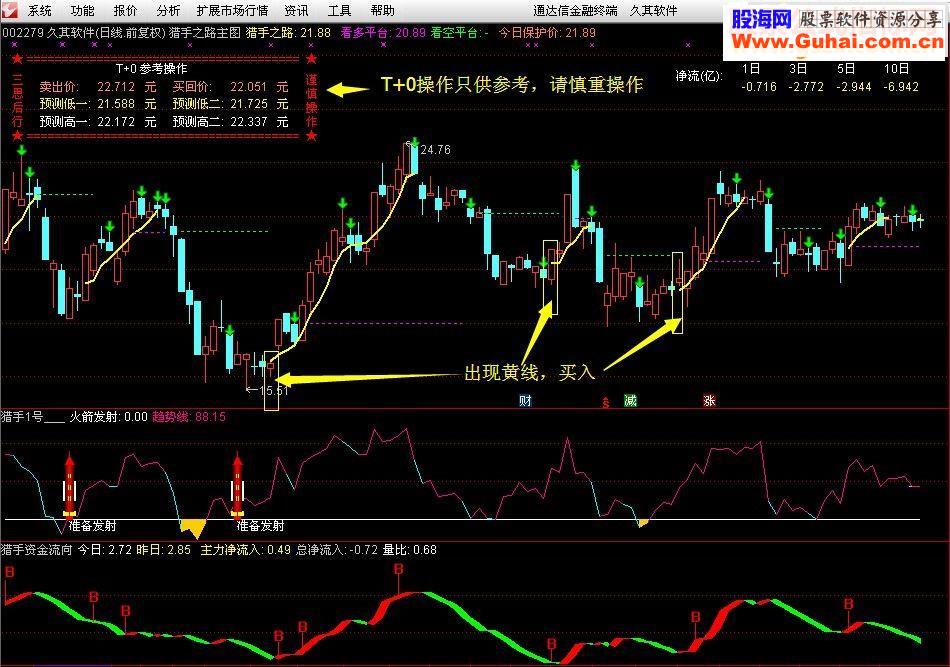This screenshot has width=950, height=667.
Task: Click the 火箭发射: 0.00 value
Action: (x=108, y=417)
